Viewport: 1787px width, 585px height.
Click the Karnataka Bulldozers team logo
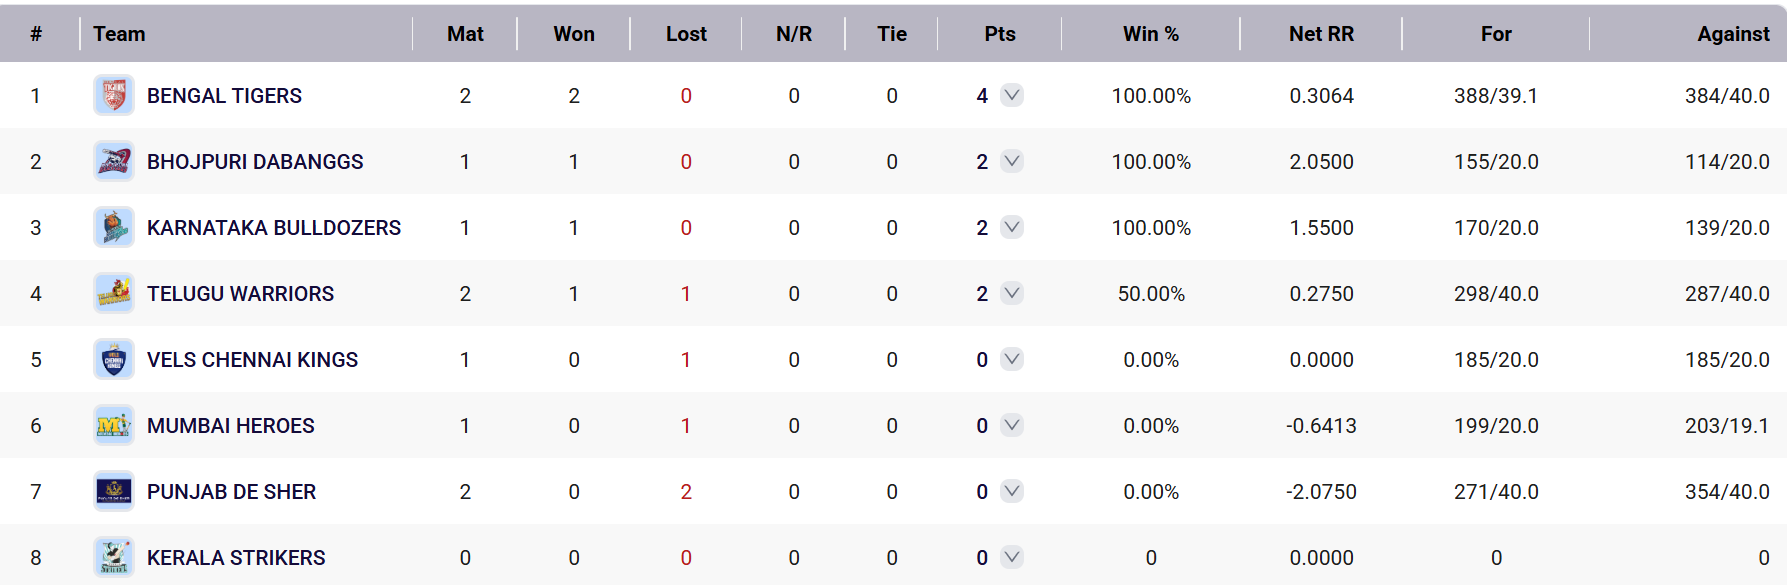point(114,228)
